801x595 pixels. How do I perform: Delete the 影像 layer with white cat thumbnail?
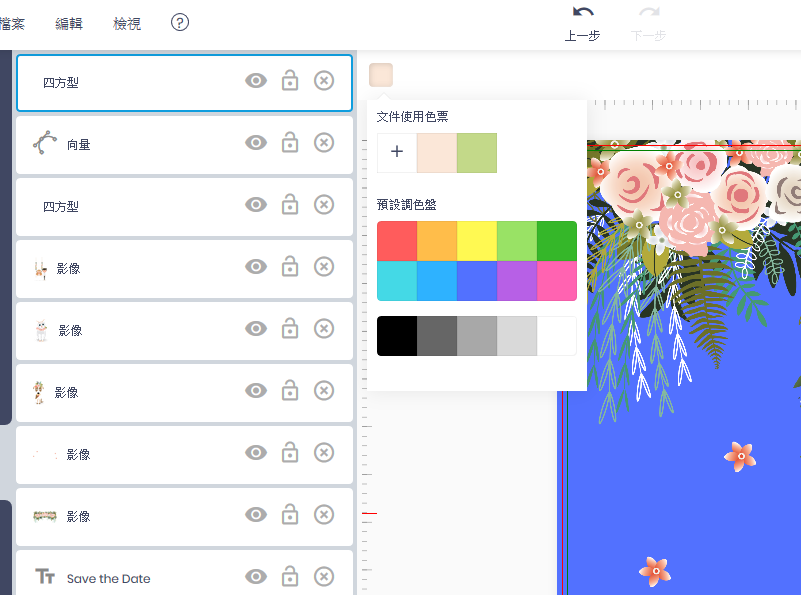[x=324, y=328]
